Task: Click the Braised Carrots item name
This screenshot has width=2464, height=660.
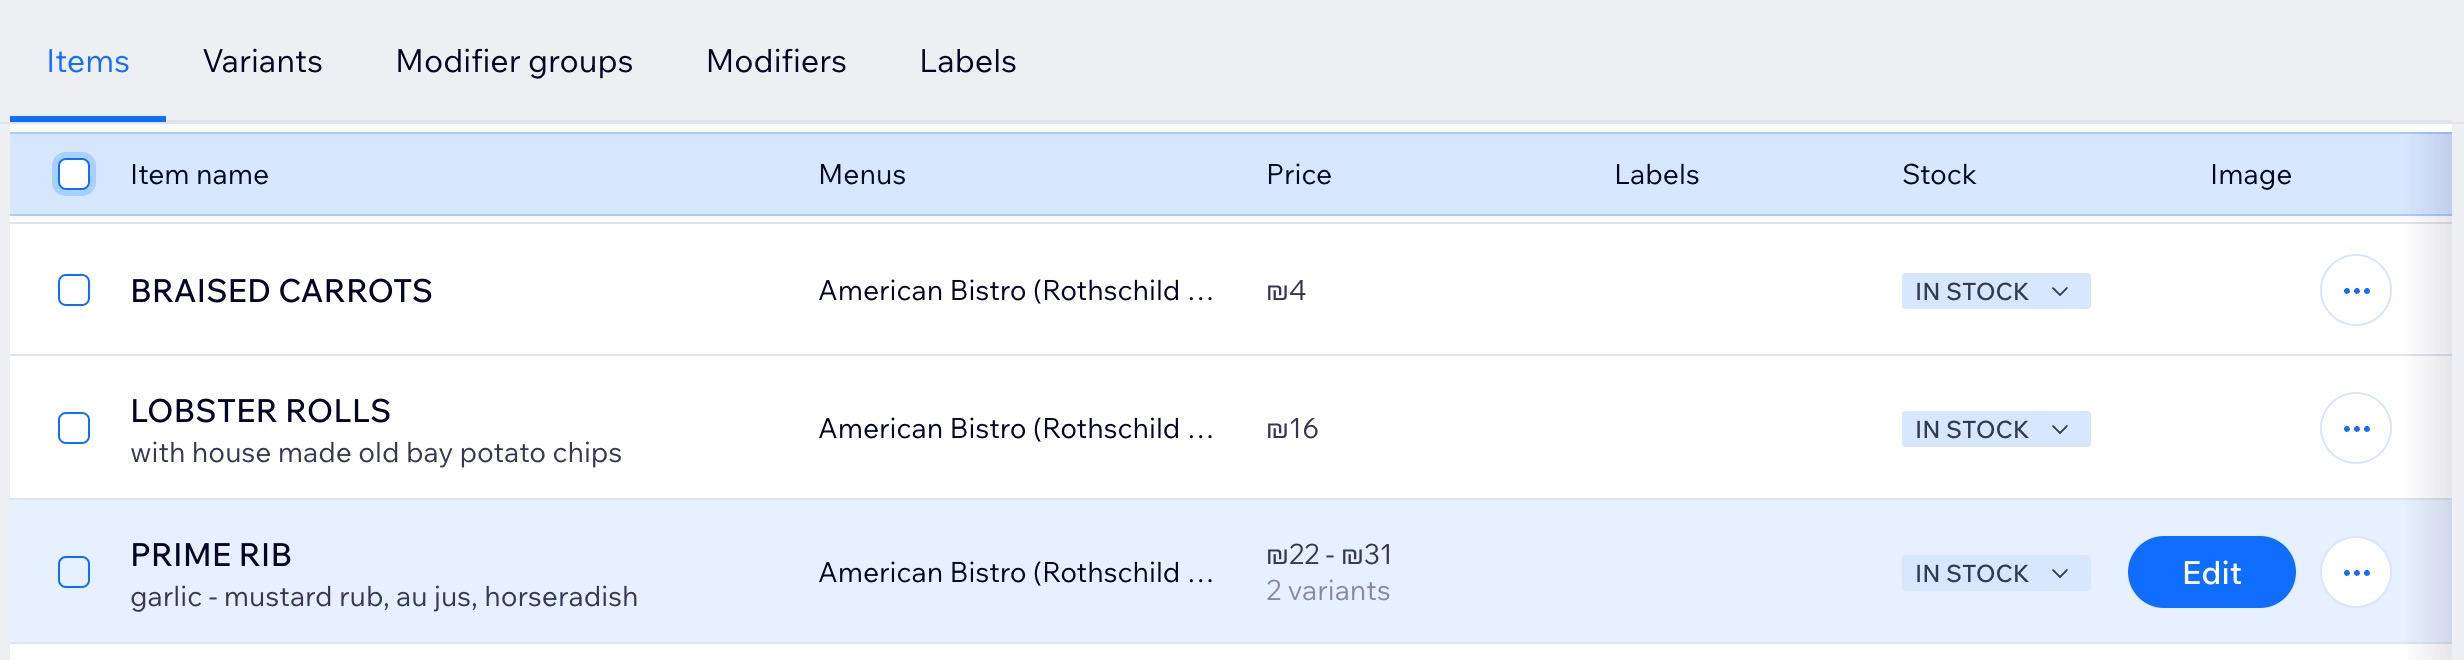Action: [281, 291]
